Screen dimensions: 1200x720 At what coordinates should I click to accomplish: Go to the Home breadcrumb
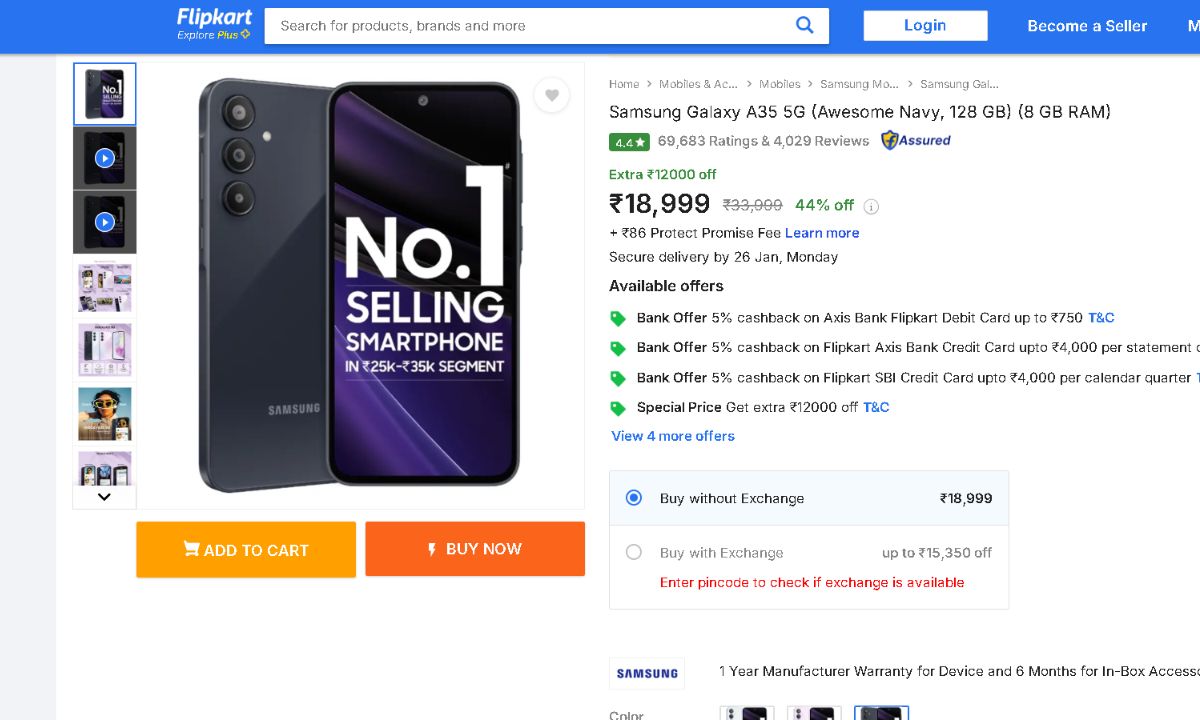[624, 84]
